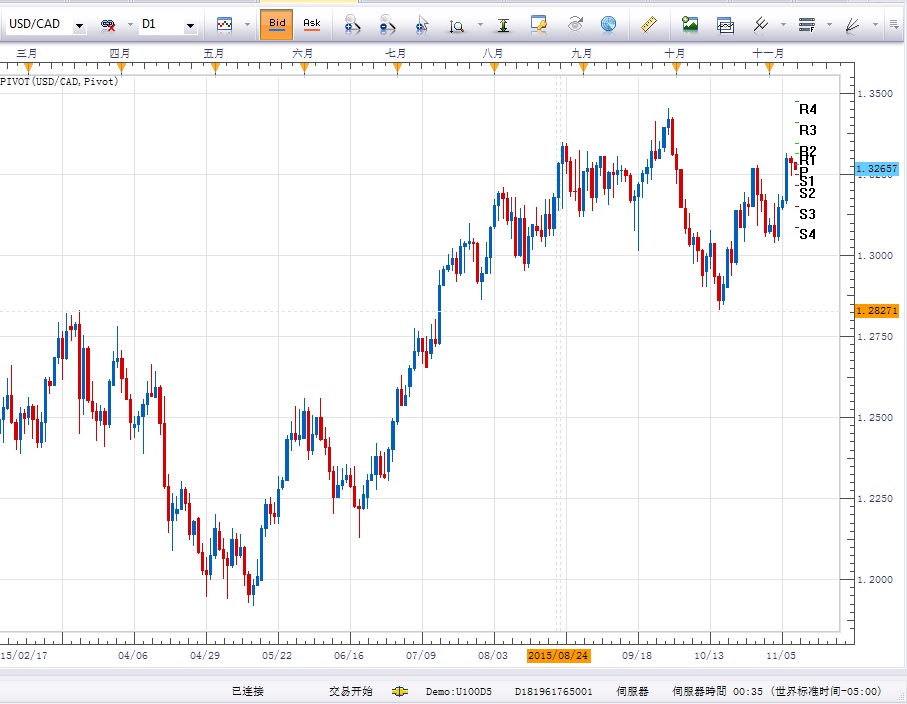Toggle Ask price display
The height and width of the screenshot is (704, 907).
point(312,24)
